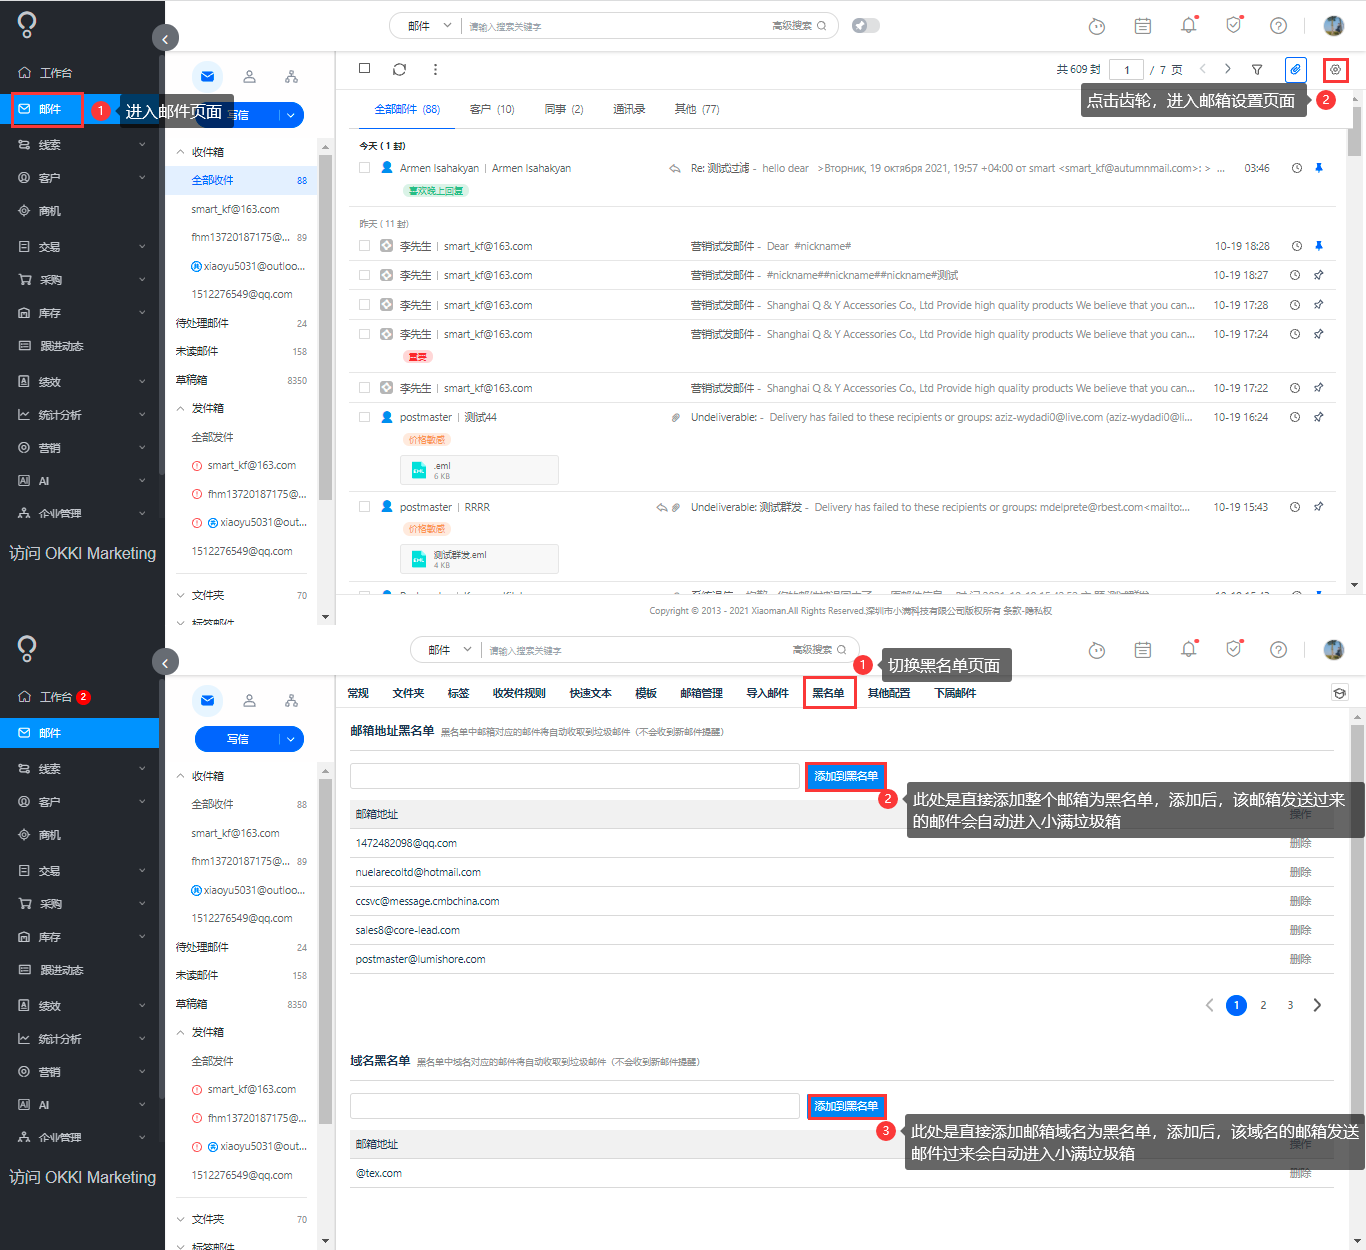Check the email dated 10-19 18:27

365,275
